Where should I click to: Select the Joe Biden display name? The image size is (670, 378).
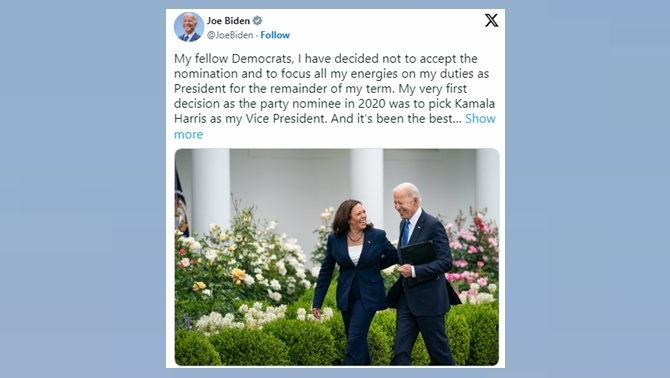click(x=228, y=21)
